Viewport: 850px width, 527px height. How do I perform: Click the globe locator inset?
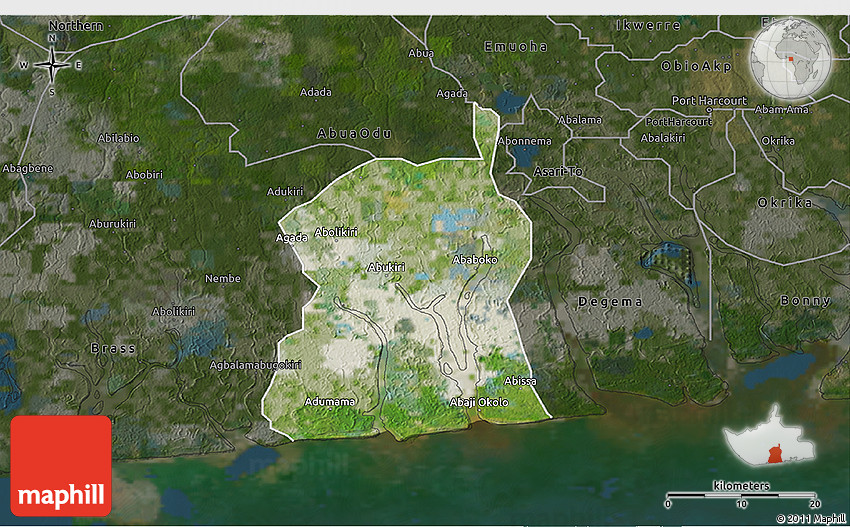(x=792, y=58)
